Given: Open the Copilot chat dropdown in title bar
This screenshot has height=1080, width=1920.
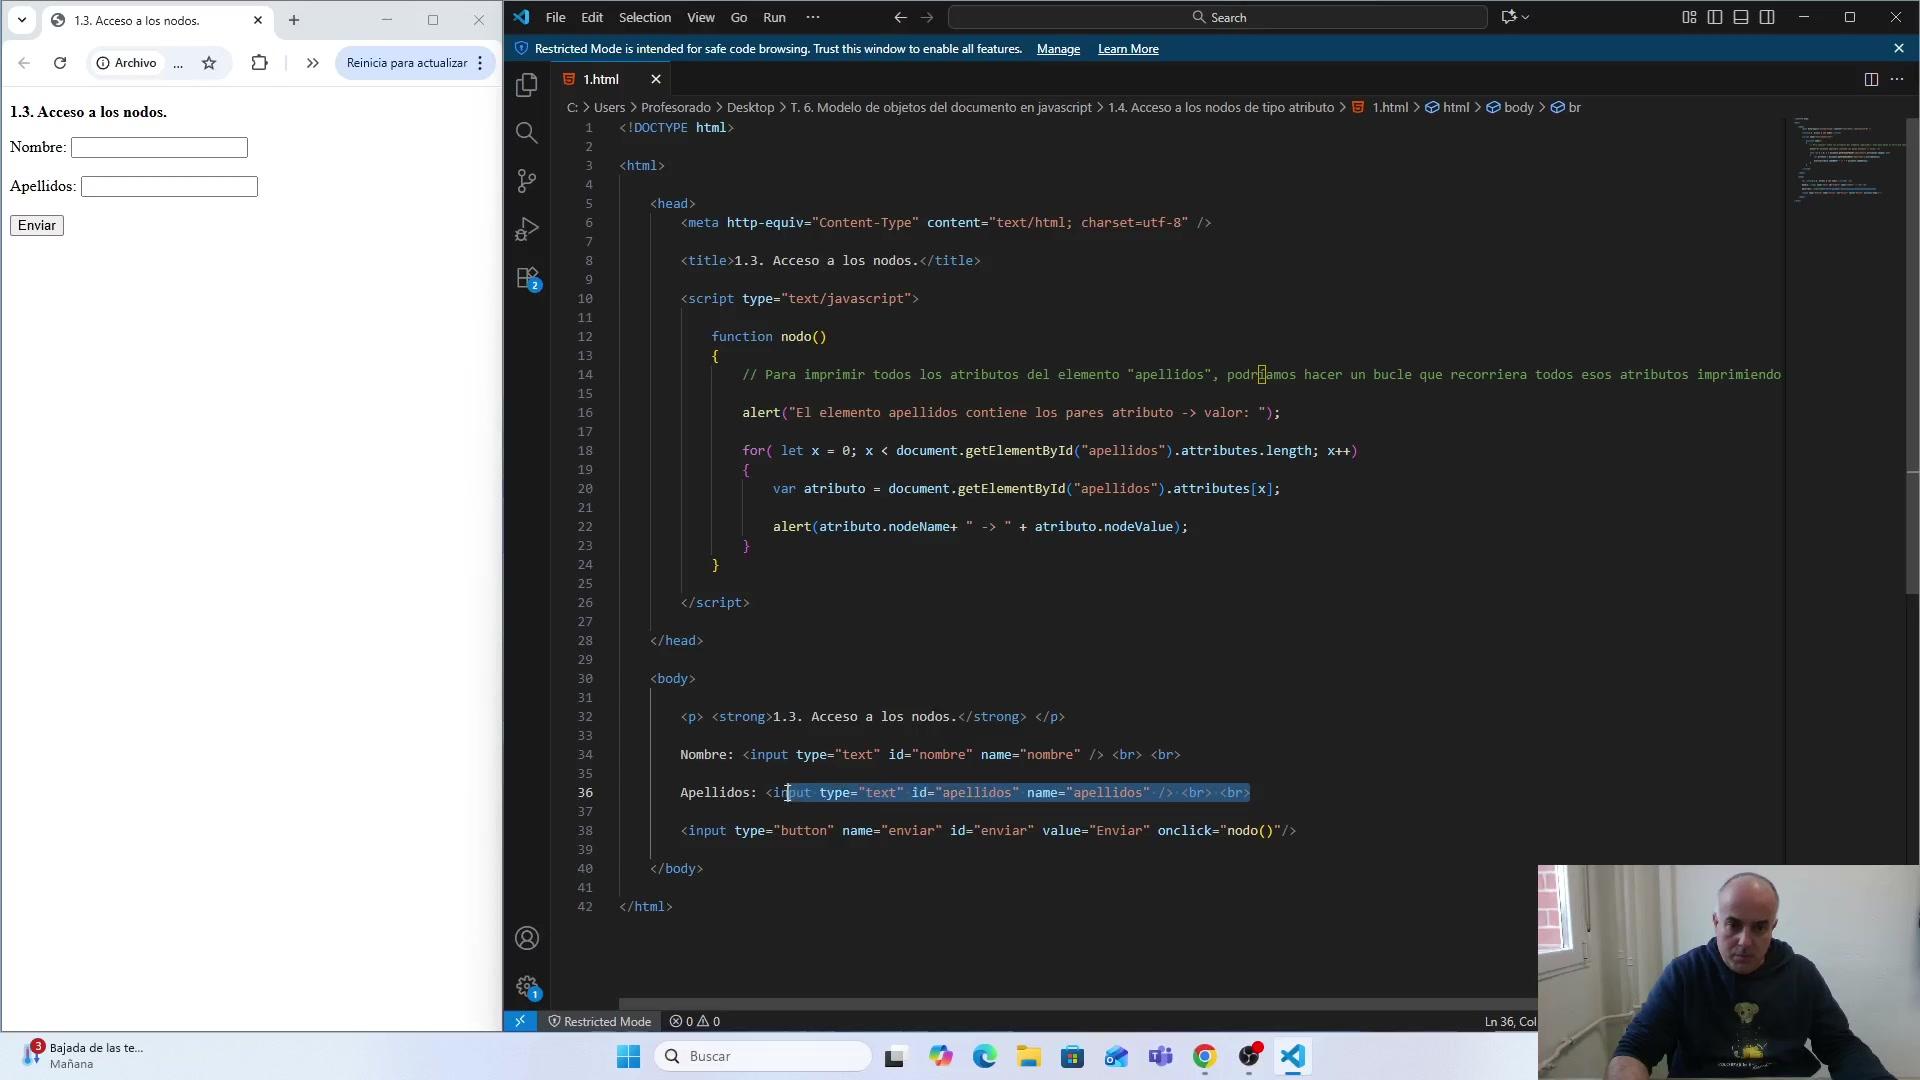Looking at the screenshot, I should point(1525,17).
